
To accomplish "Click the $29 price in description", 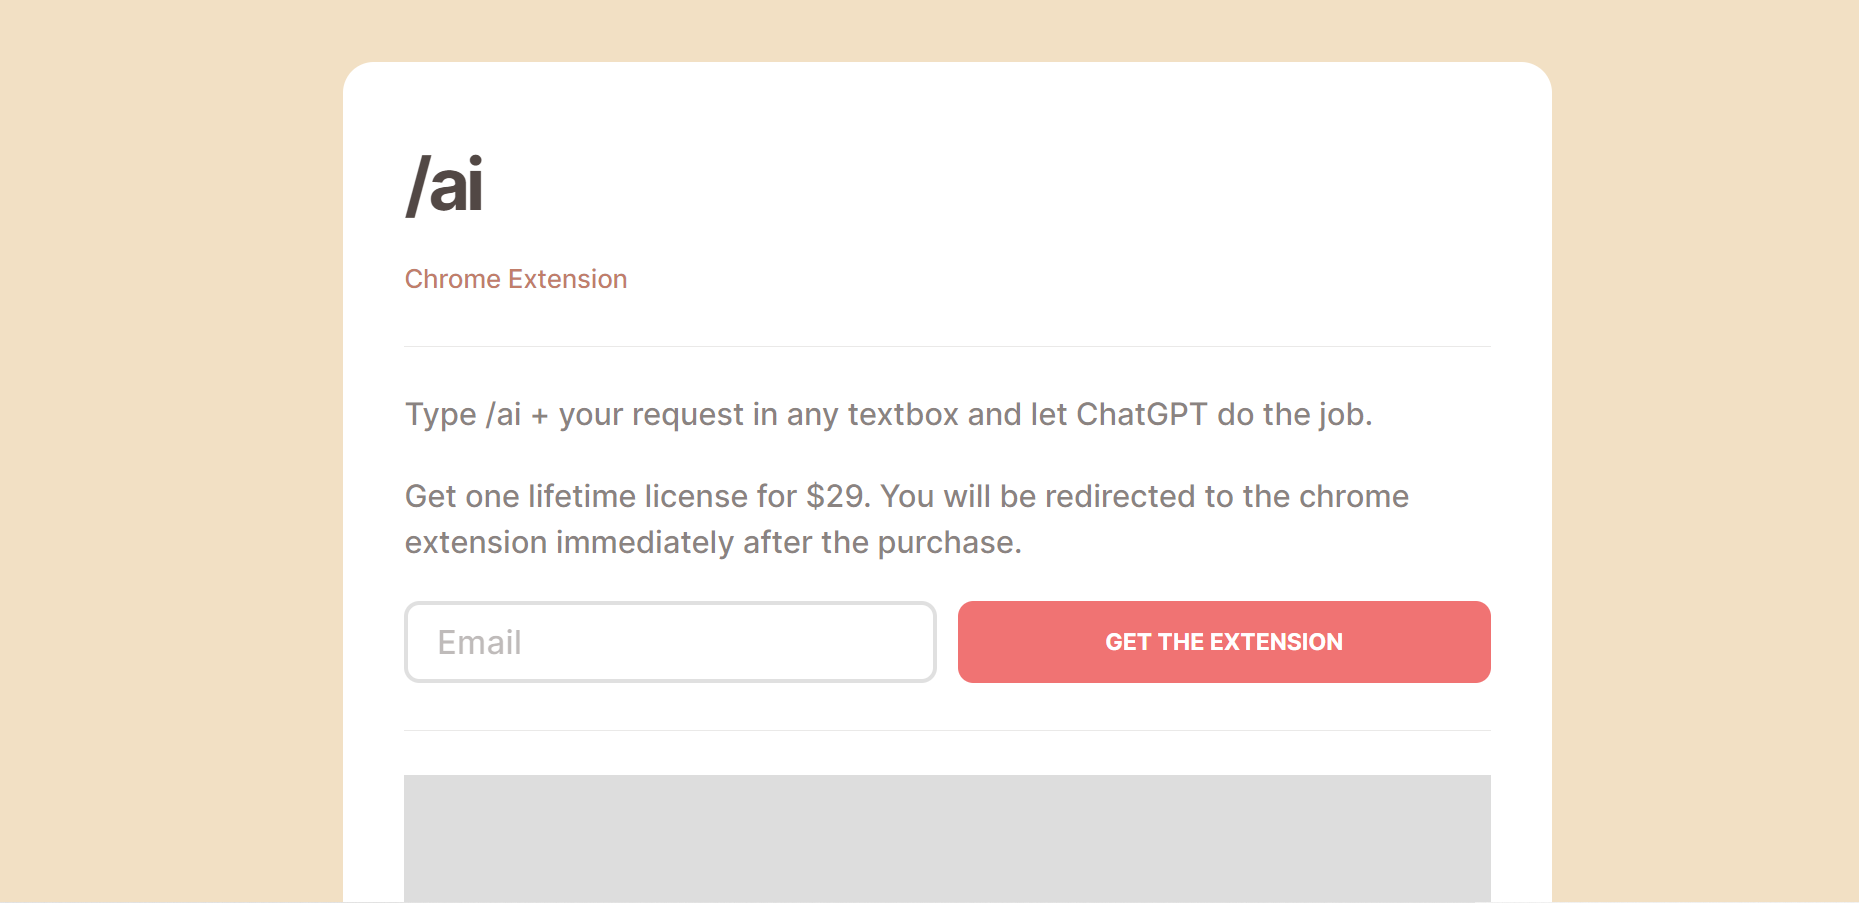I will pos(838,496).
